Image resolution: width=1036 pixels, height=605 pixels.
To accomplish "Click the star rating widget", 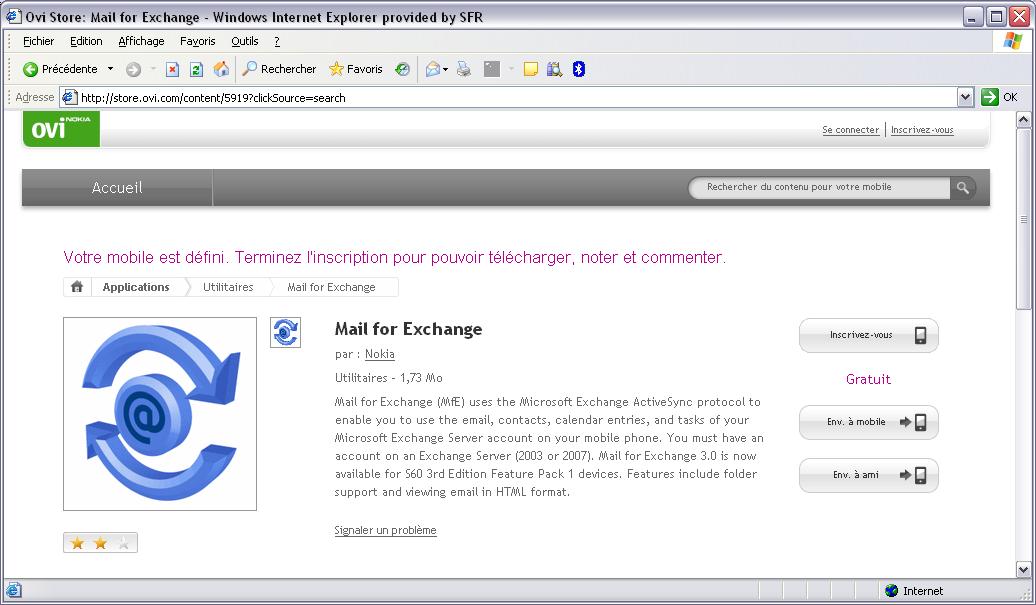I will (x=100, y=543).
